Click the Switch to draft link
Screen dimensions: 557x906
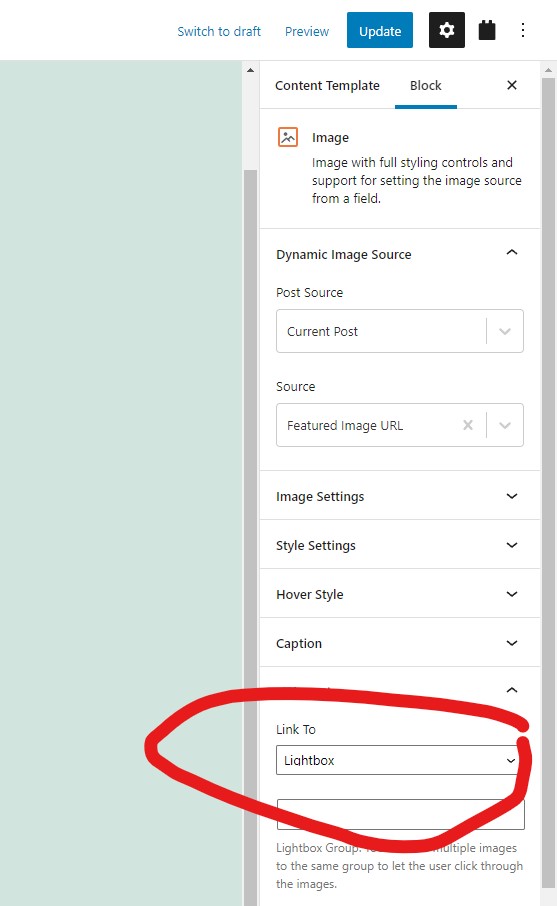[219, 31]
